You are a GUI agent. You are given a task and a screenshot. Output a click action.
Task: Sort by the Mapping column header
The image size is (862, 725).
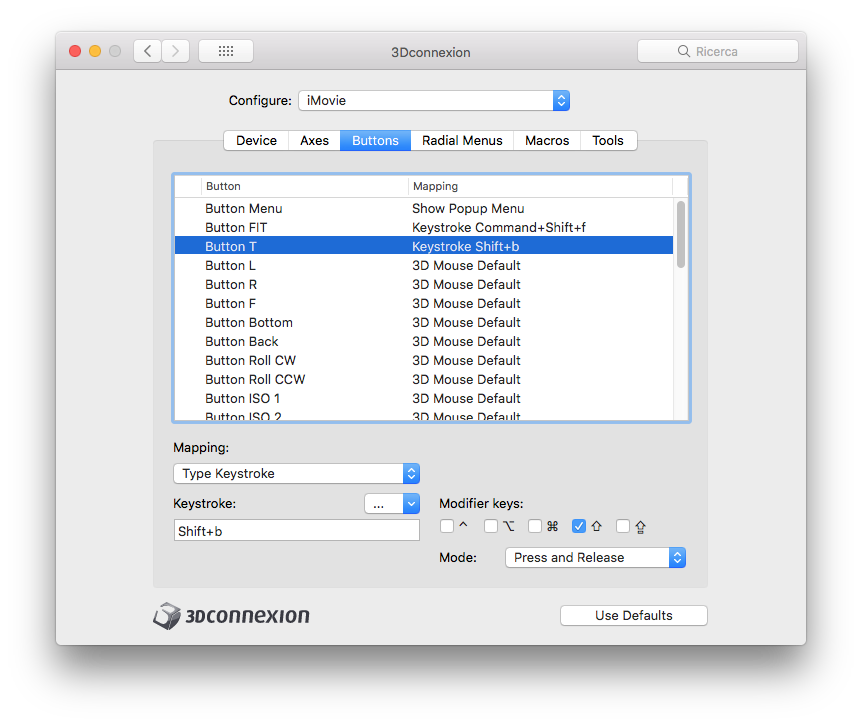pyautogui.click(x=540, y=186)
